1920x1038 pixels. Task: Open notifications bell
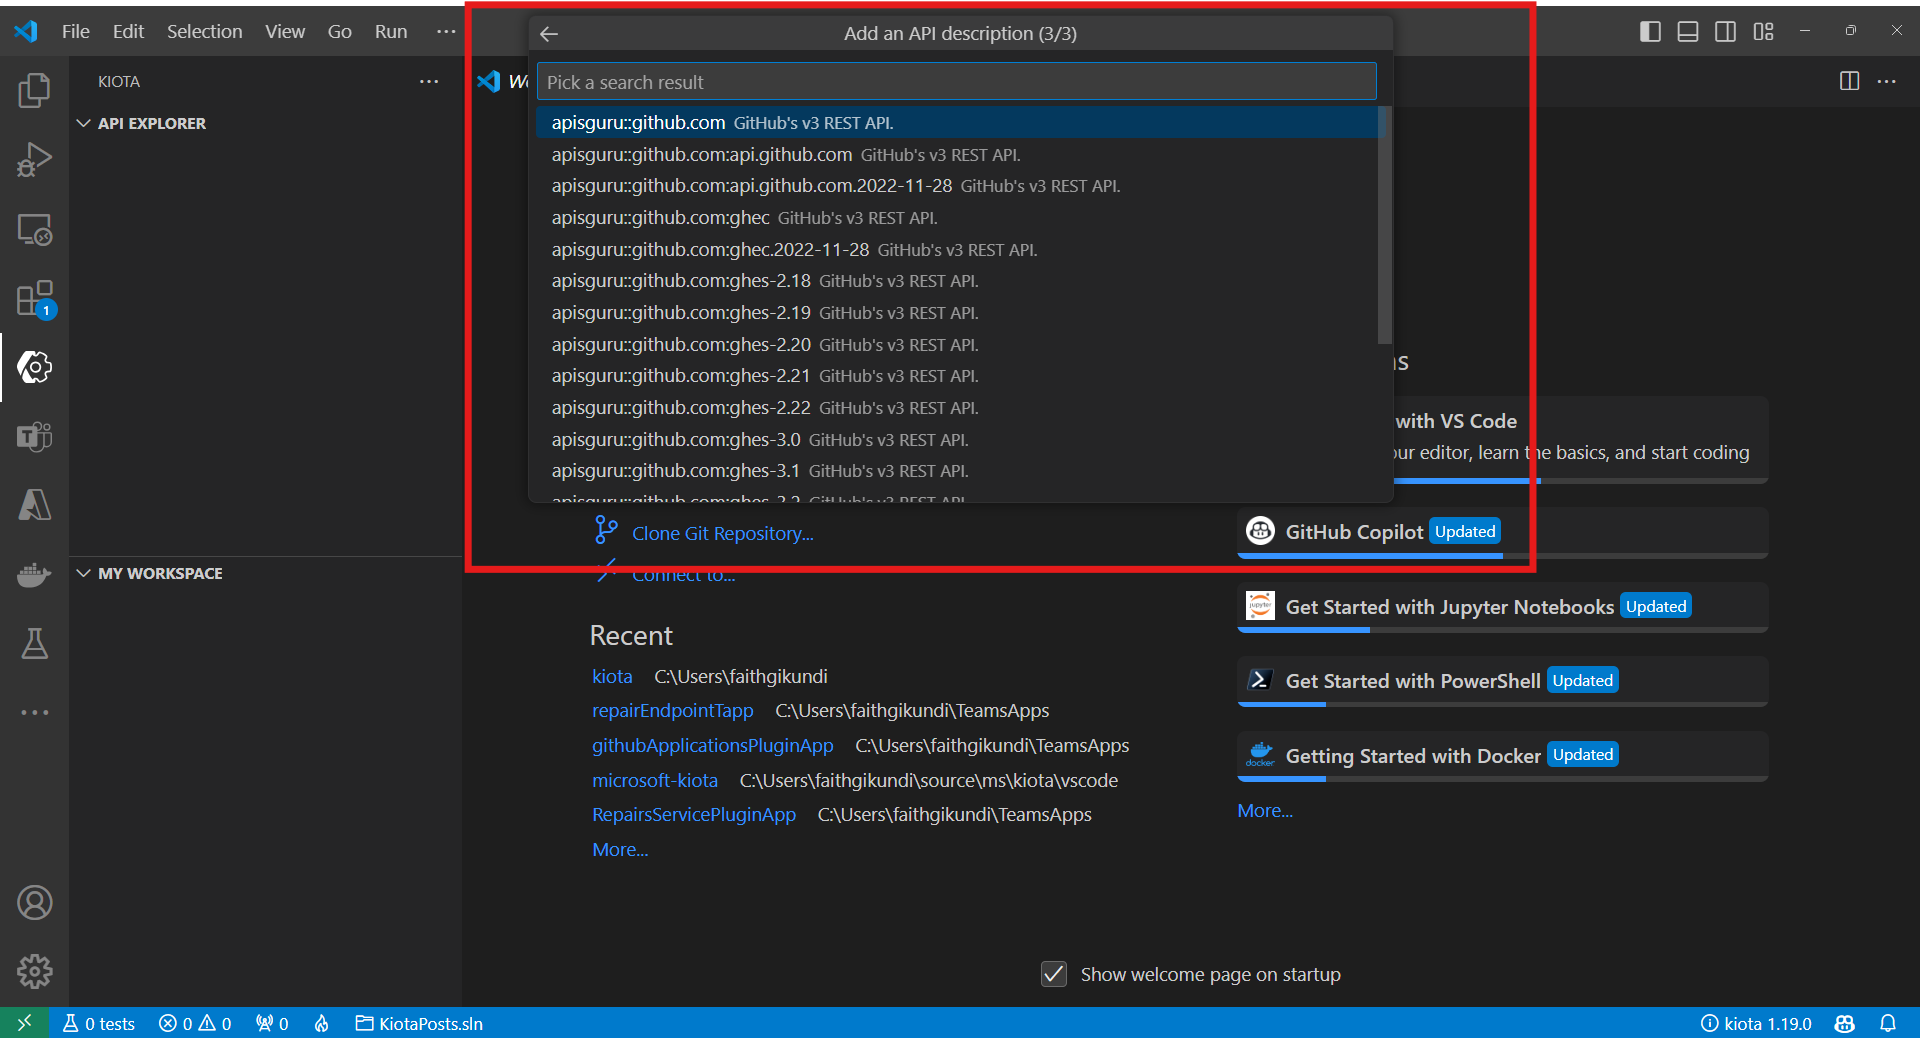tap(1888, 1023)
